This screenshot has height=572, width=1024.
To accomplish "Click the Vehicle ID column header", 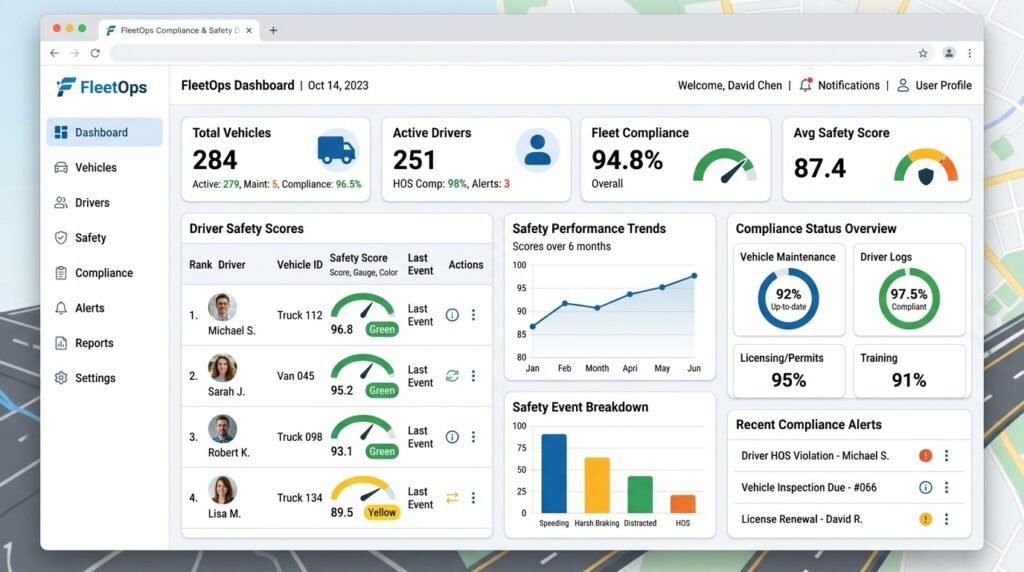I will click(x=300, y=264).
